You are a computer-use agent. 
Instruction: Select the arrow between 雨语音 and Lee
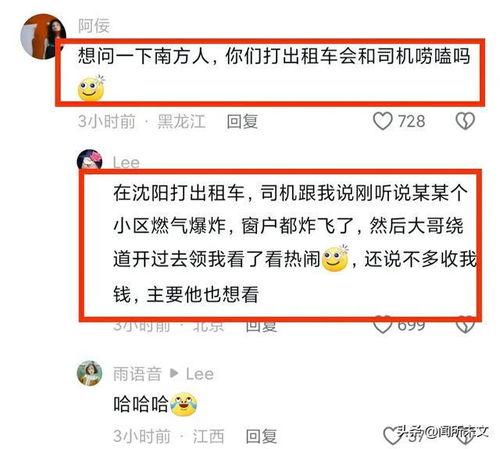point(174,373)
